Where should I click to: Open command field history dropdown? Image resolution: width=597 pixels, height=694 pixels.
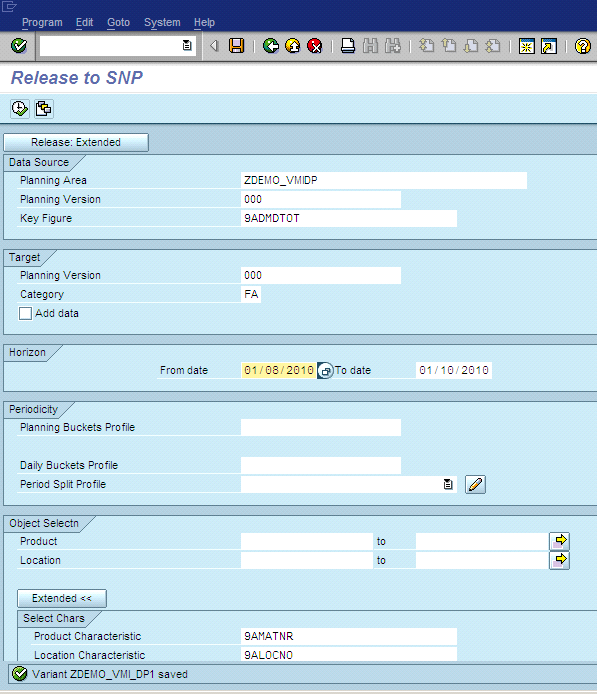click(187, 45)
